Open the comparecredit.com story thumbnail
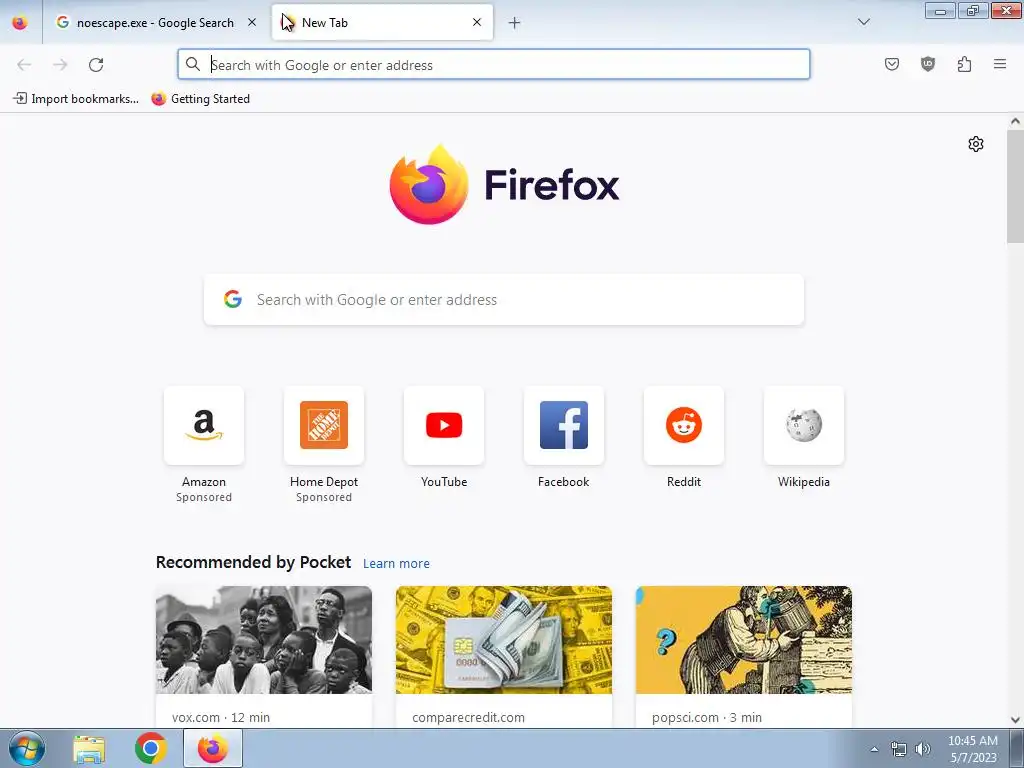The width and height of the screenshot is (1024, 768). 504,640
